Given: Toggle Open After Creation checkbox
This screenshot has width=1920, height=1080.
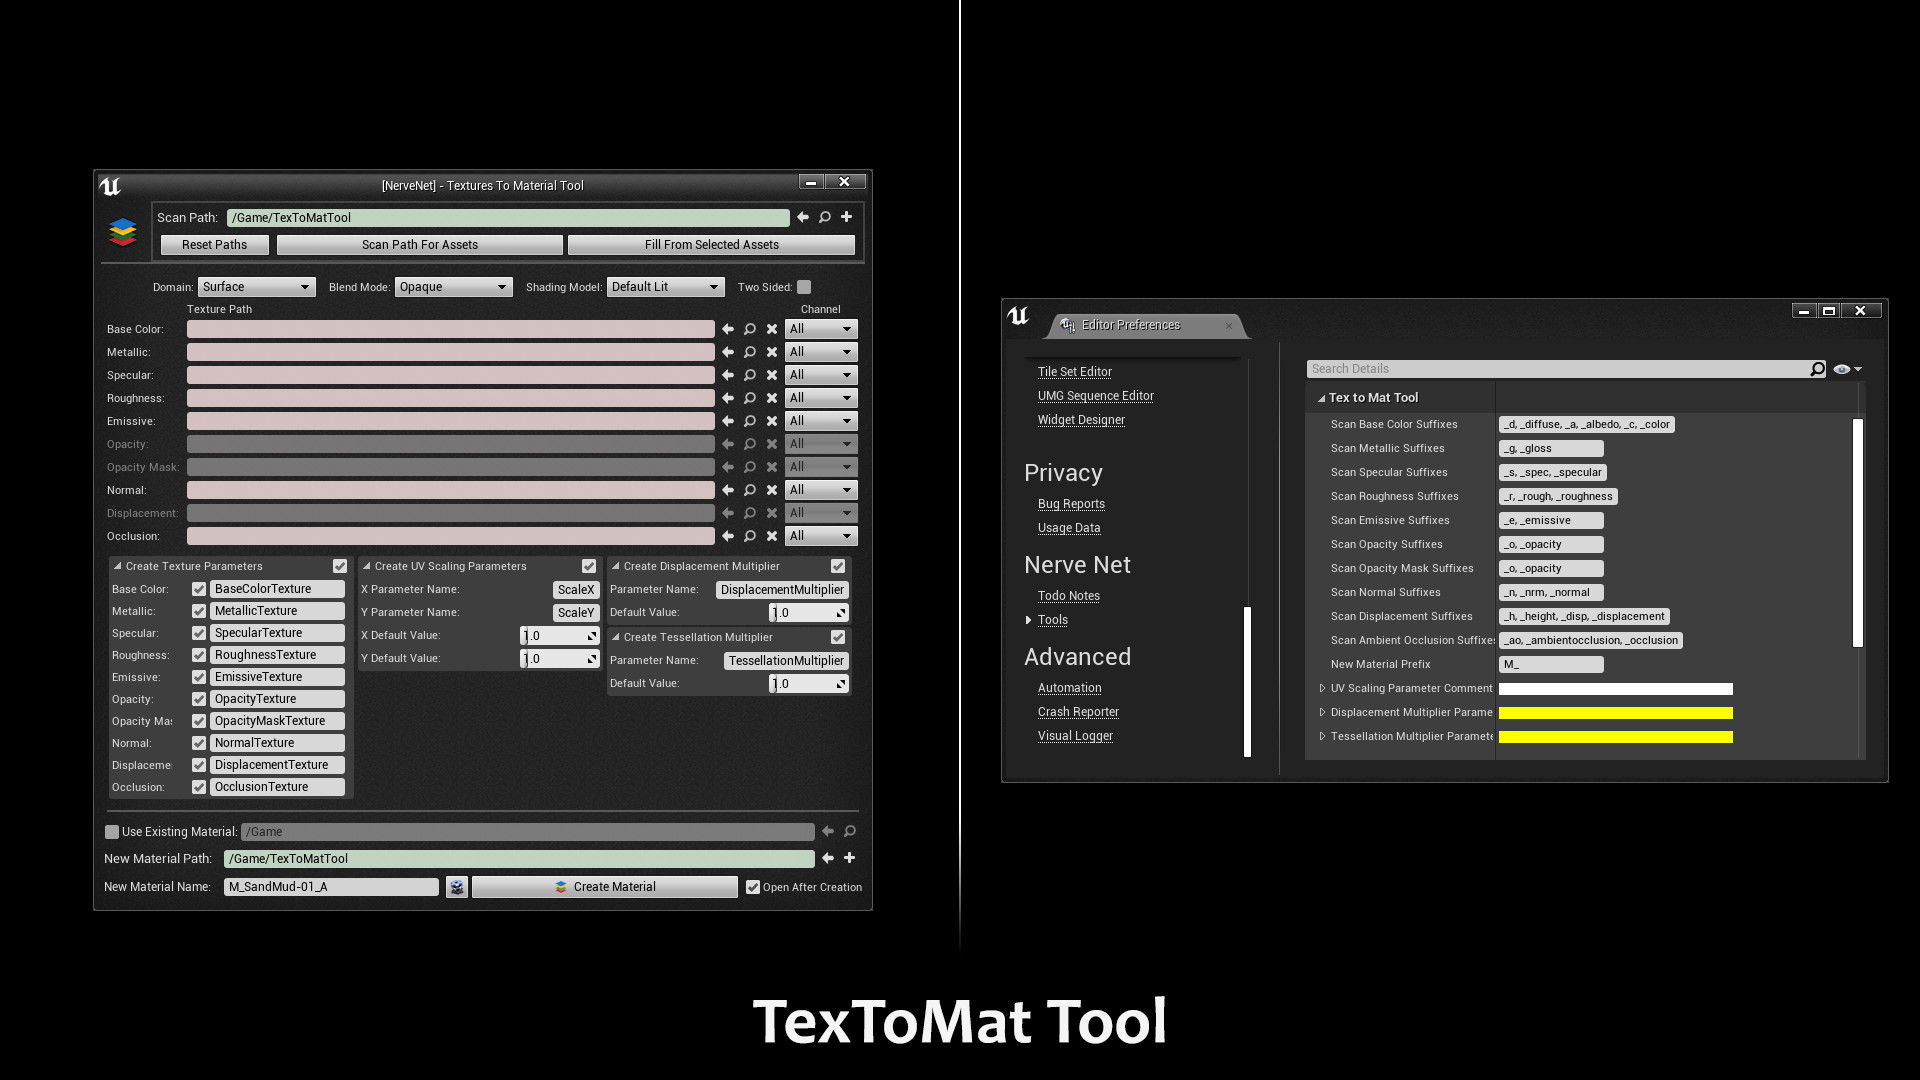Looking at the screenshot, I should coord(753,887).
